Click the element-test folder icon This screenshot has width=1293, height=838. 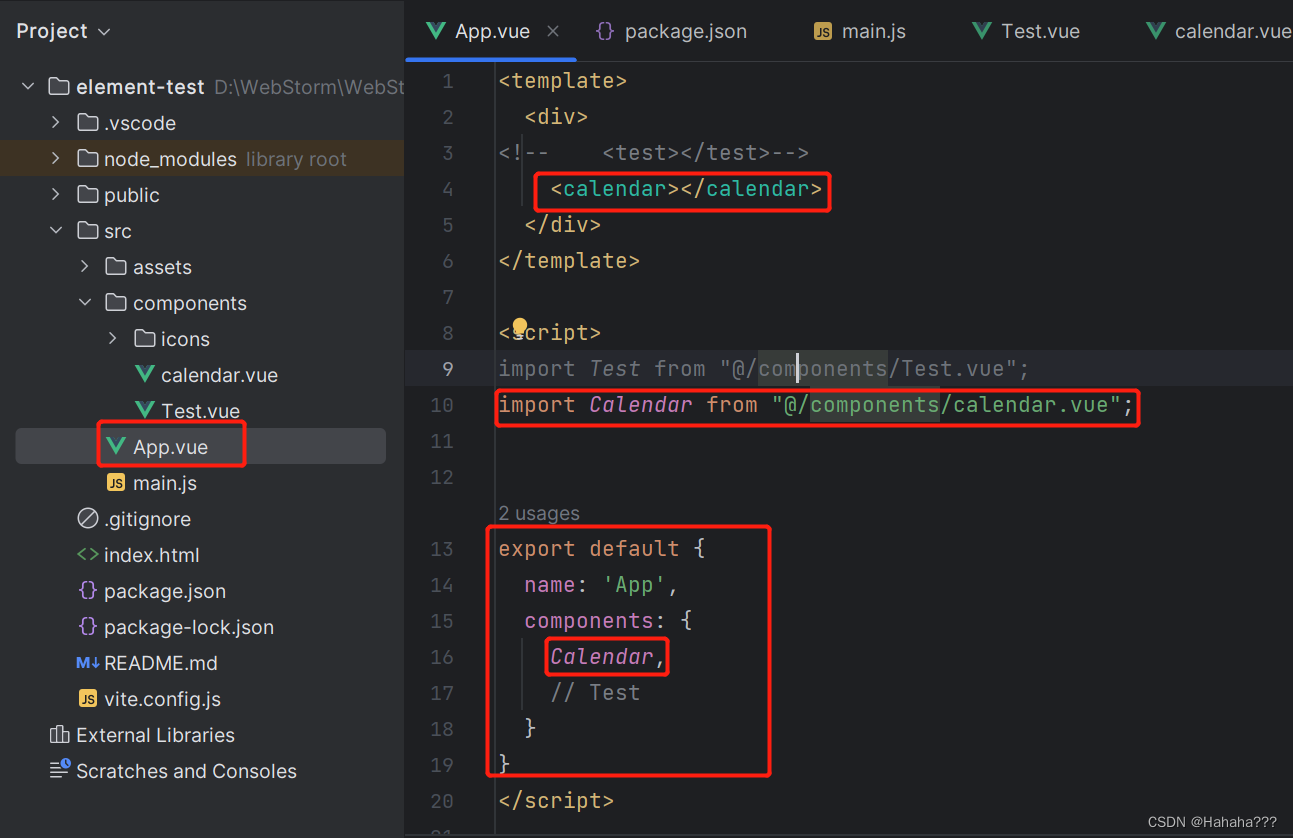pos(59,87)
